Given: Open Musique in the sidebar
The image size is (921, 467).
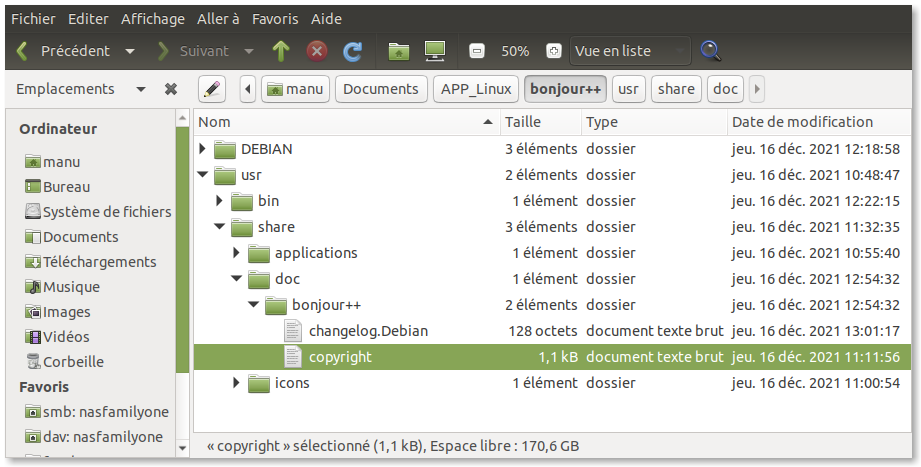Looking at the screenshot, I should click(x=62, y=287).
